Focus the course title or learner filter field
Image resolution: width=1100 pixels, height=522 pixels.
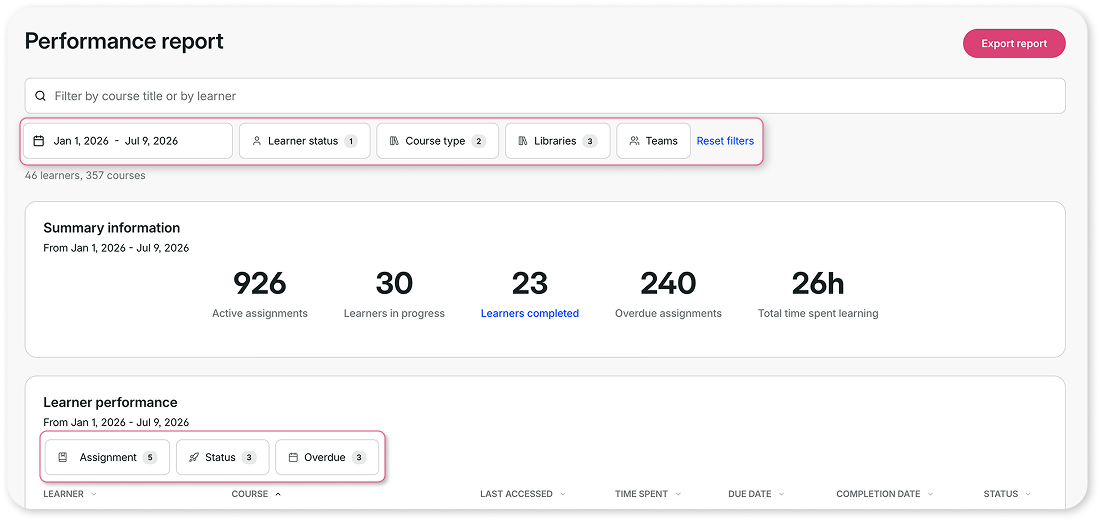coord(545,95)
